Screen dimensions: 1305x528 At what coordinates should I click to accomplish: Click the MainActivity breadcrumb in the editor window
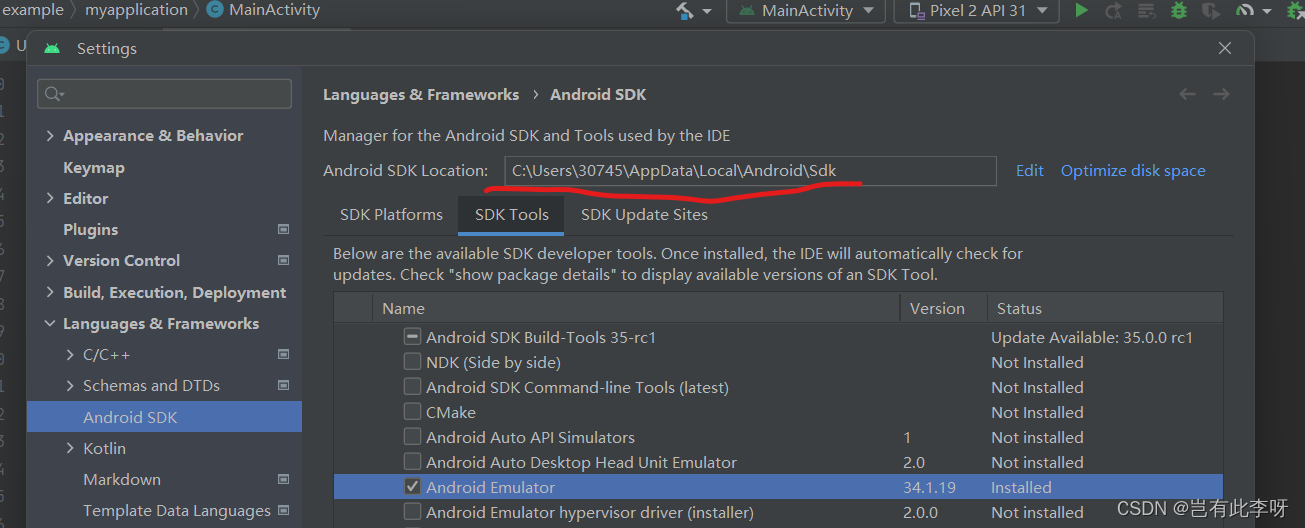coord(264,10)
